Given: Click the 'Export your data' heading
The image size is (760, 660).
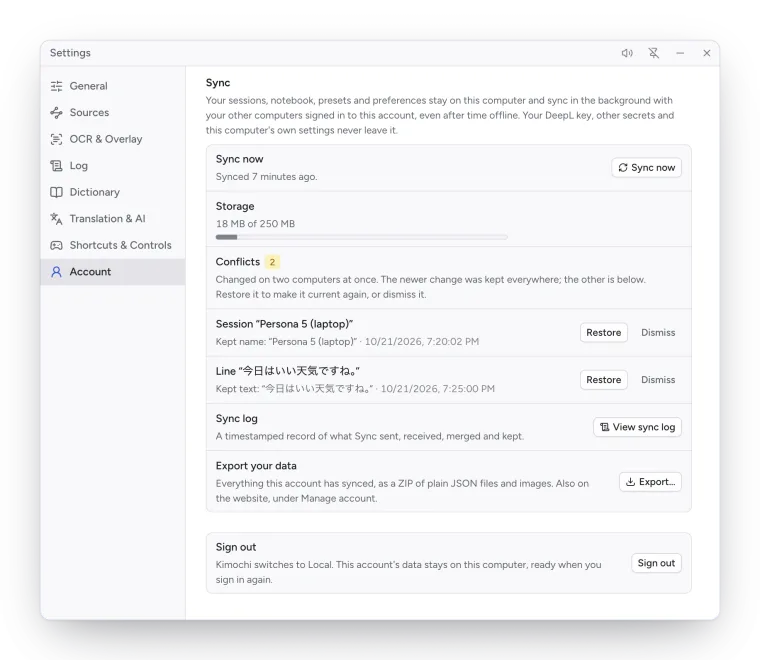Looking at the screenshot, I should [256, 466].
